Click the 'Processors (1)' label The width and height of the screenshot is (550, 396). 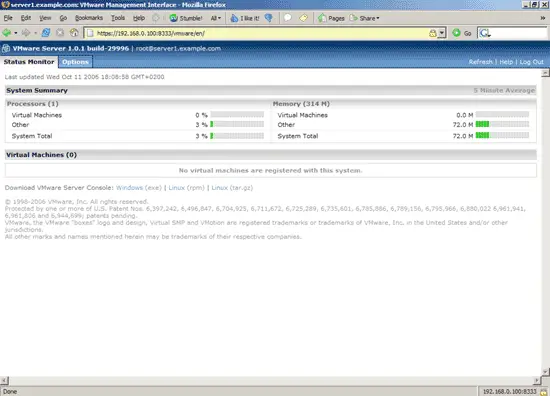click(33, 104)
